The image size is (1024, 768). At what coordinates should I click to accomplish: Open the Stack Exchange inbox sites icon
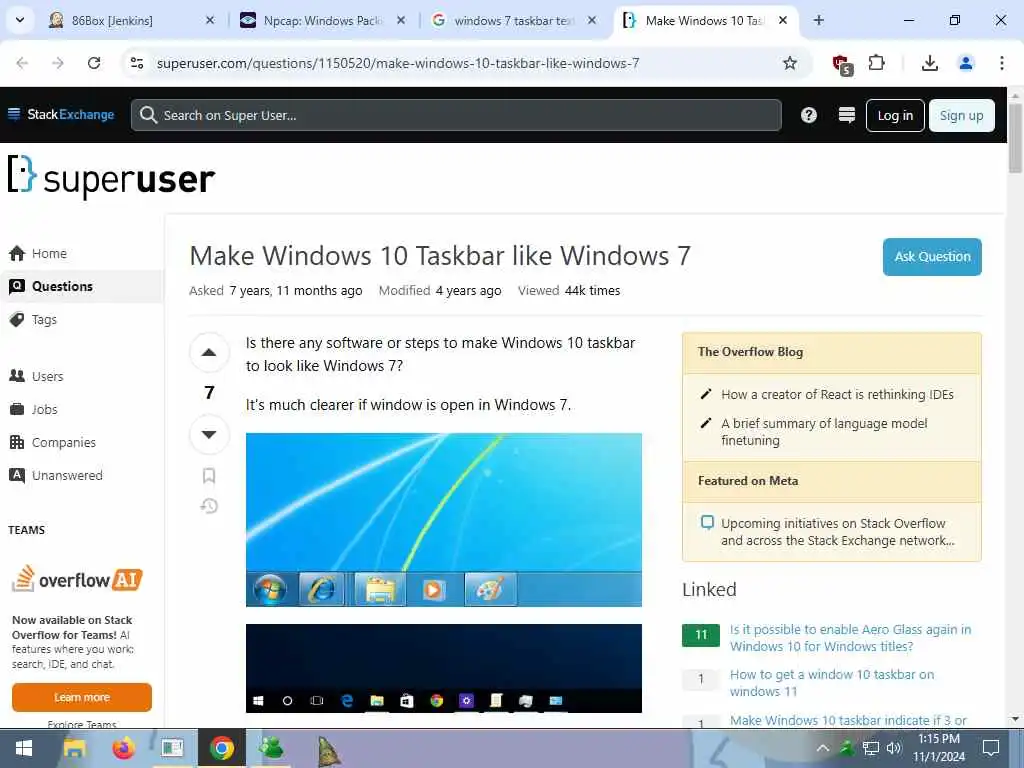click(x=846, y=115)
